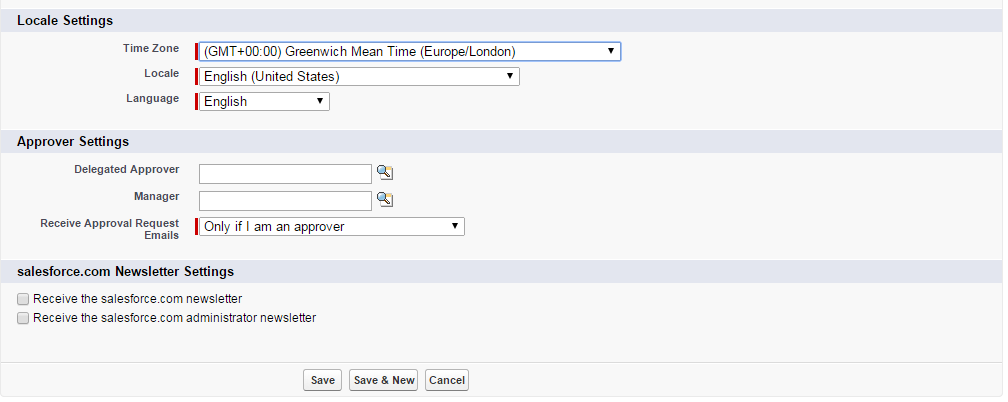Viewport: 1008px width, 402px height.
Task: Open the Manager lookup magnifier icon
Action: pyautogui.click(x=384, y=199)
